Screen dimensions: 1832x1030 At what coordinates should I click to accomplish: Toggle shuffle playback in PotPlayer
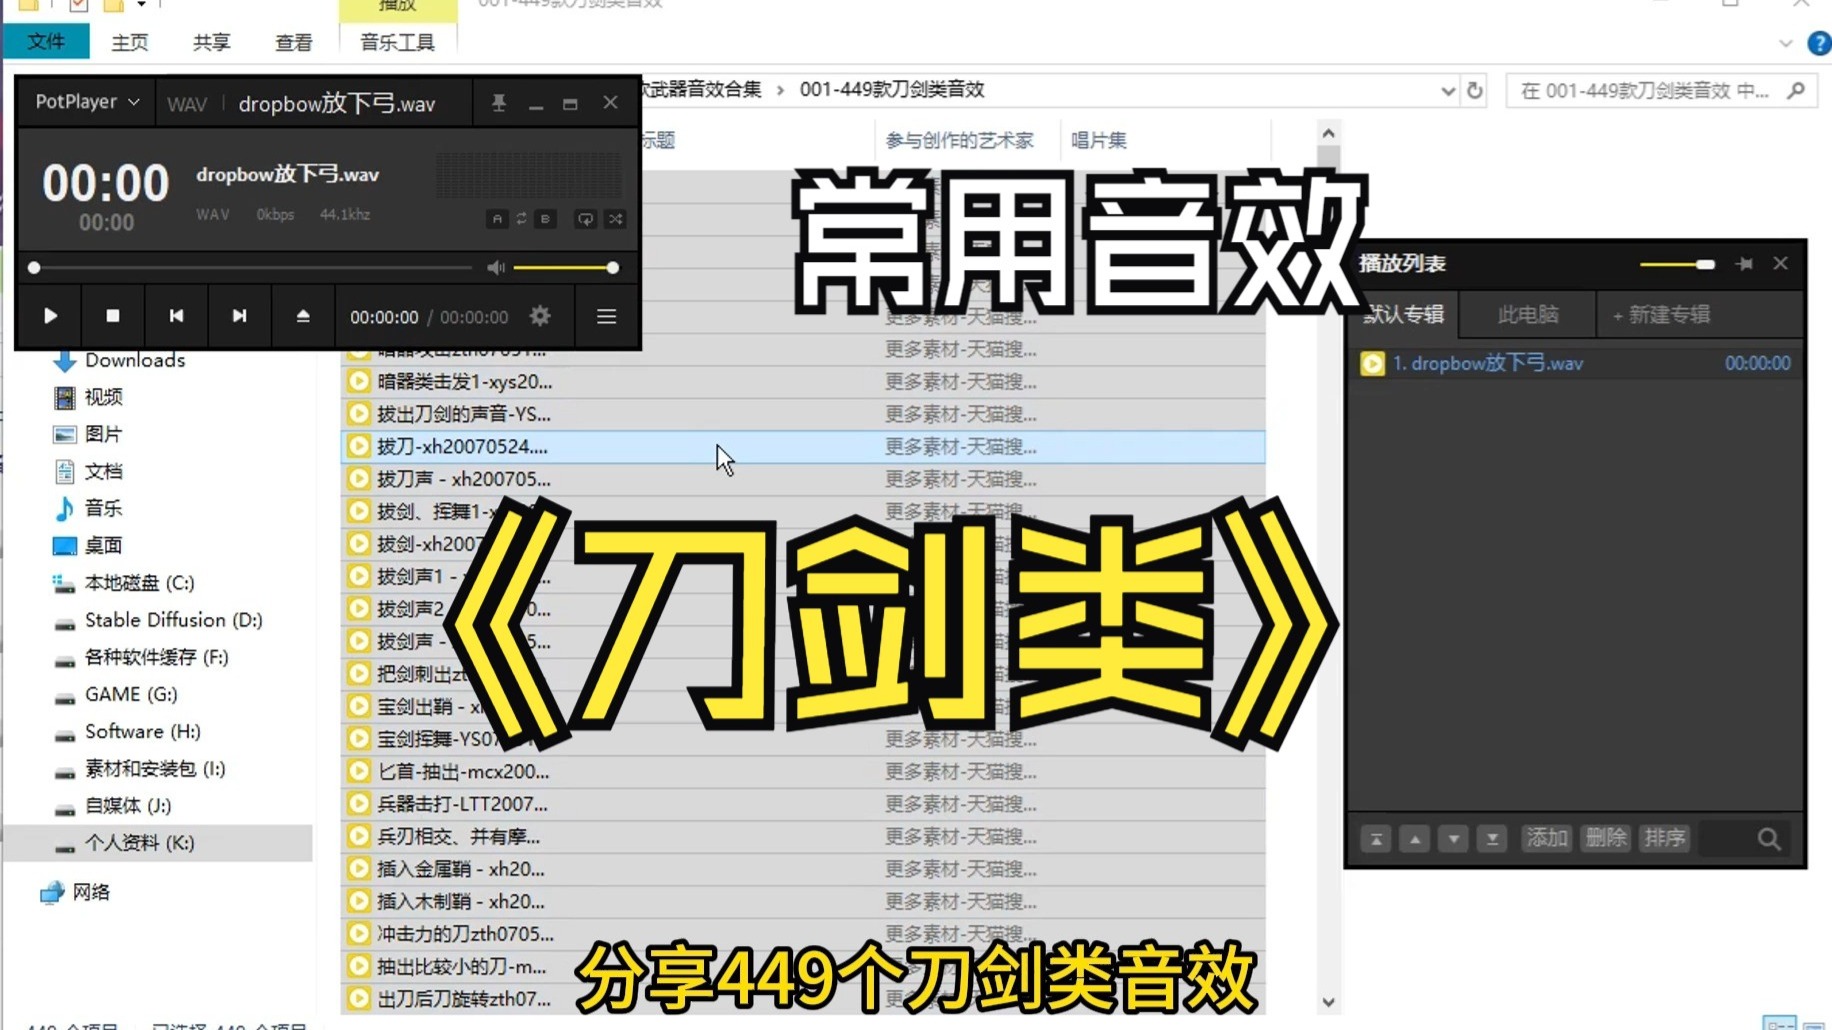(616, 219)
